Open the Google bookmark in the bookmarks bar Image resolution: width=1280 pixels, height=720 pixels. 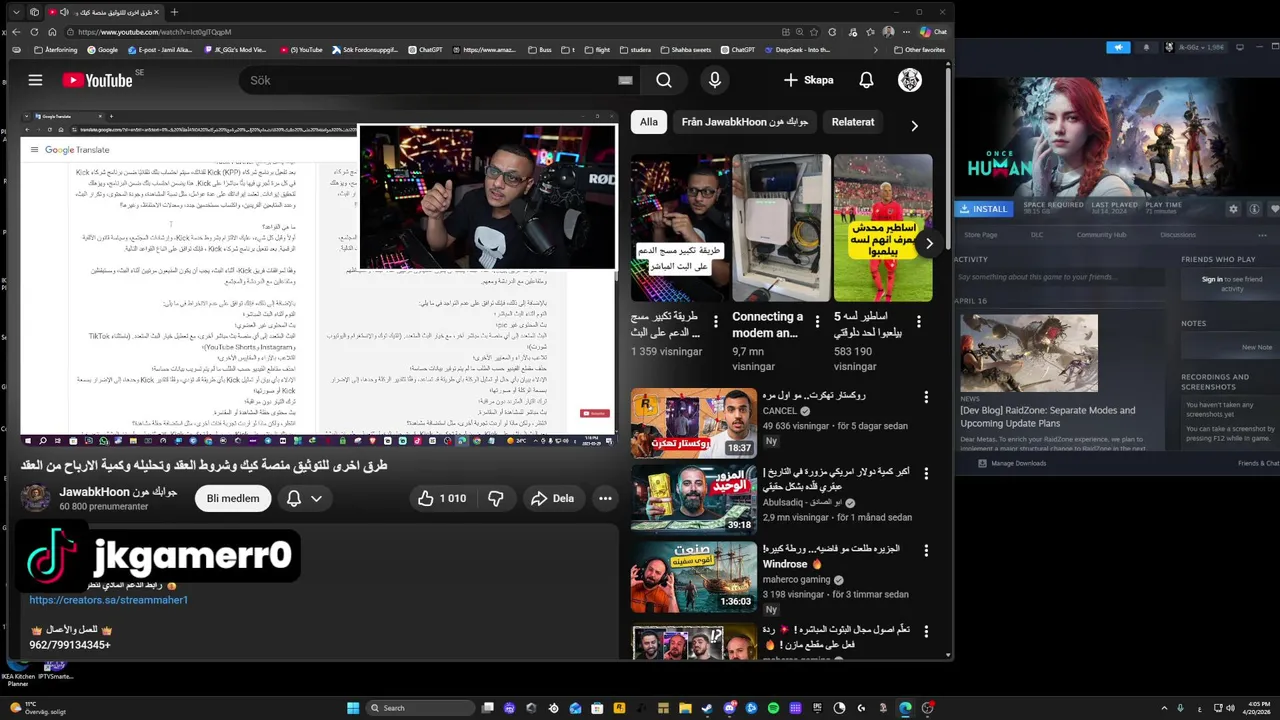pos(102,49)
